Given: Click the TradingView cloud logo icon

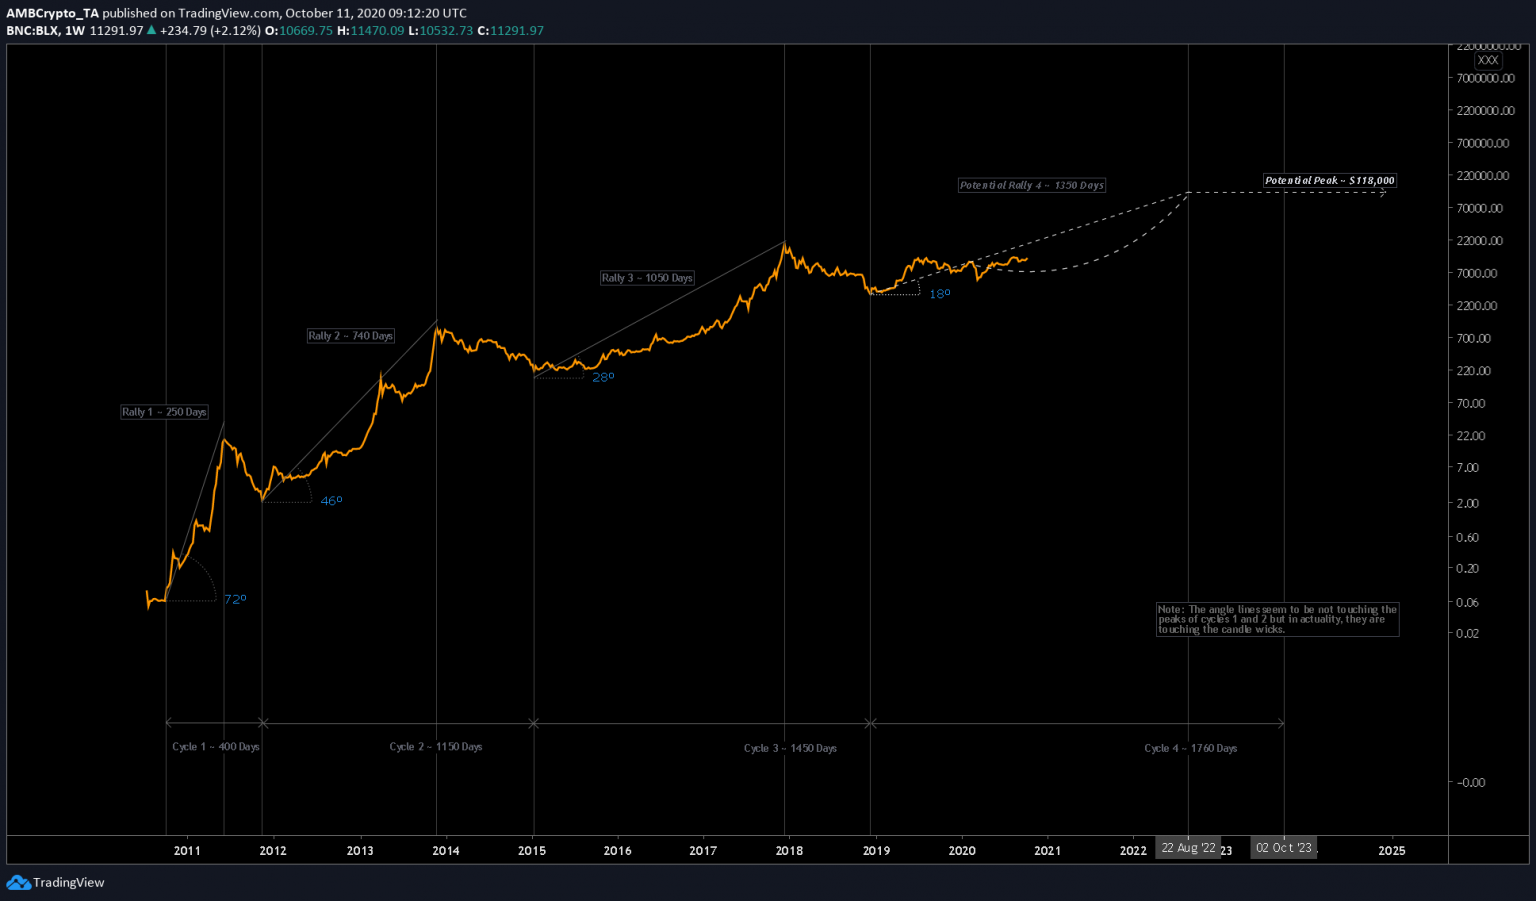Looking at the screenshot, I should click(x=18, y=882).
